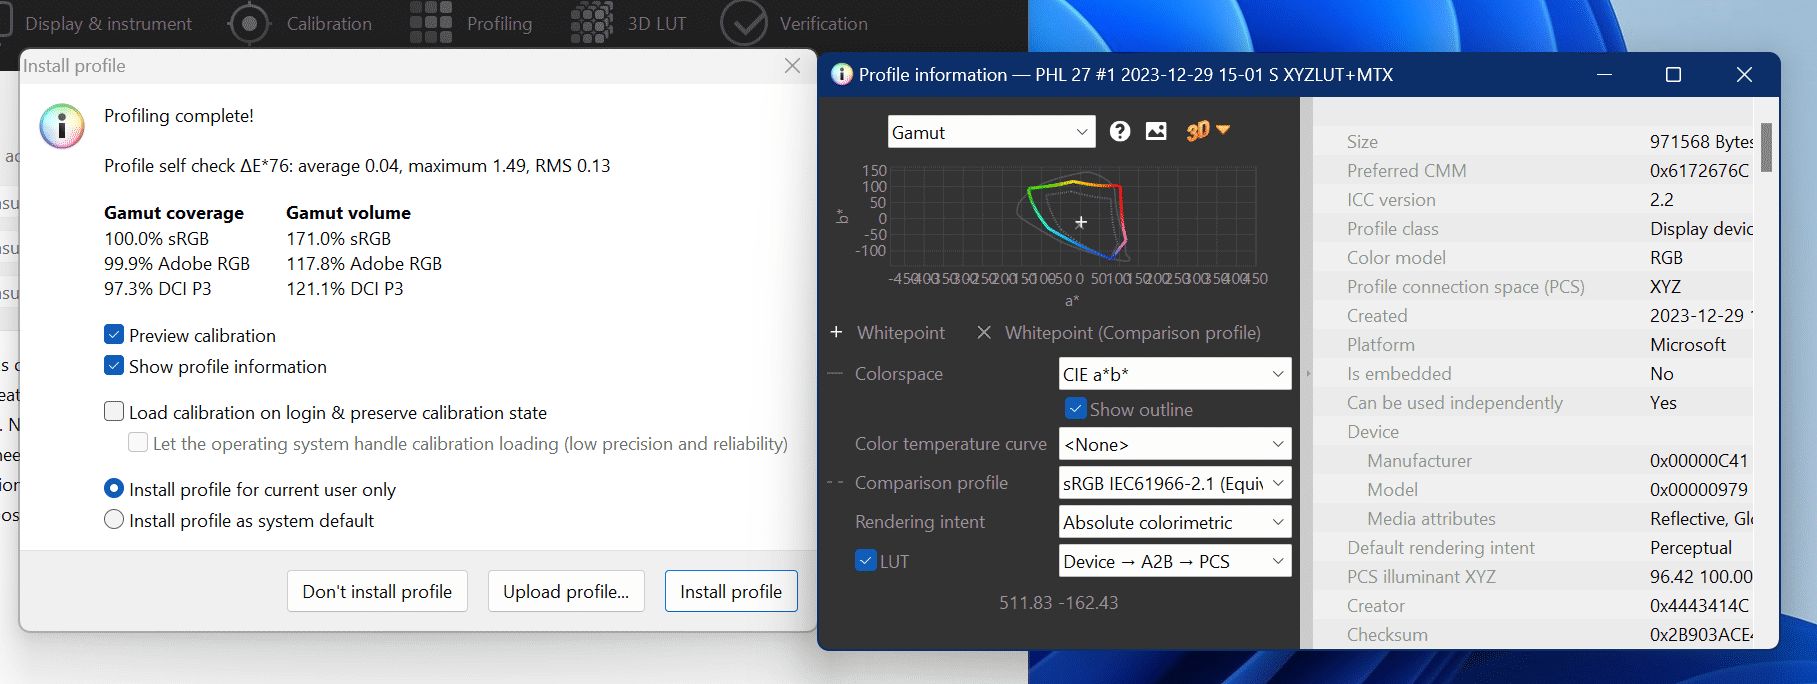Click the Install profile button
This screenshot has height=684, width=1817.
pos(731,591)
